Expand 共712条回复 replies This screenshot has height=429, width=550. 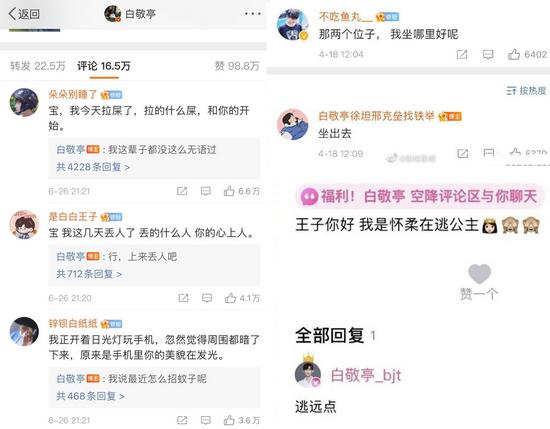89,274
